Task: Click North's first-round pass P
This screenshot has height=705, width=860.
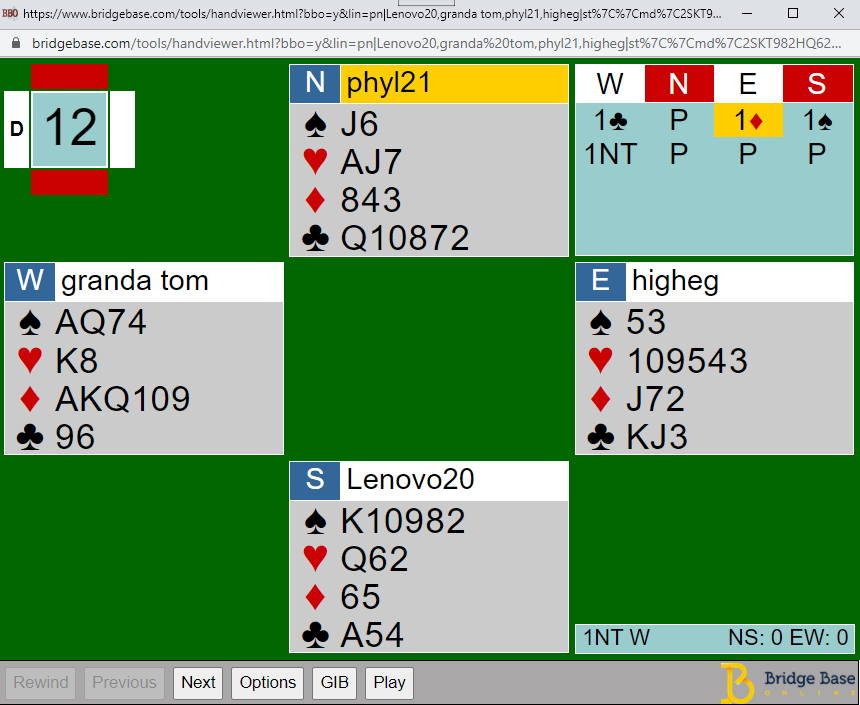Action: 679,120
